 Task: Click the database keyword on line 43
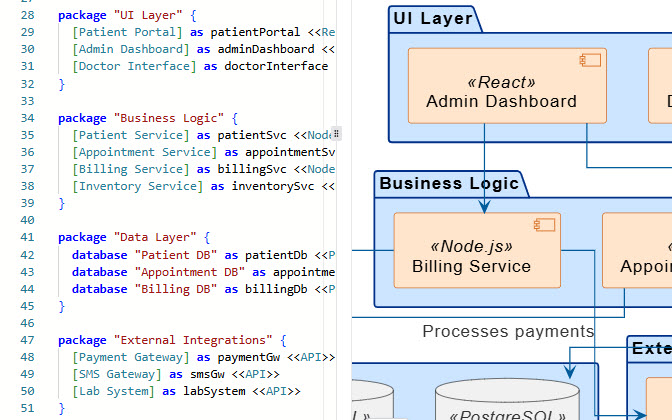pyautogui.click(x=99, y=272)
